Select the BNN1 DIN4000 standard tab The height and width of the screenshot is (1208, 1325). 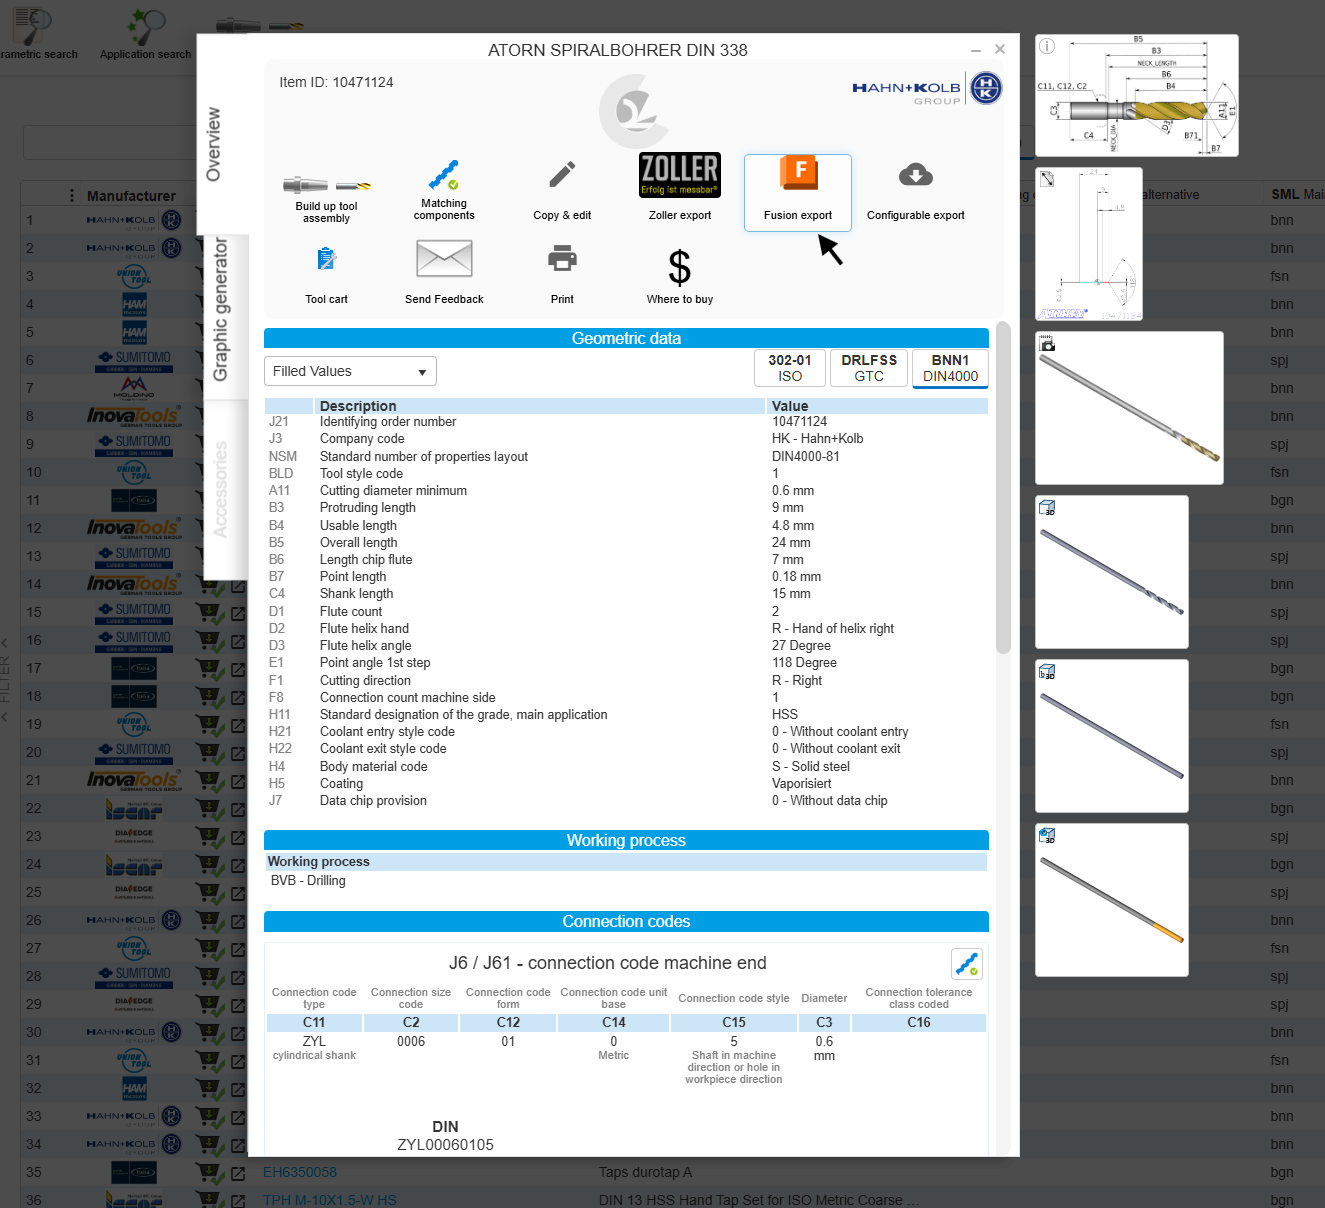click(950, 368)
